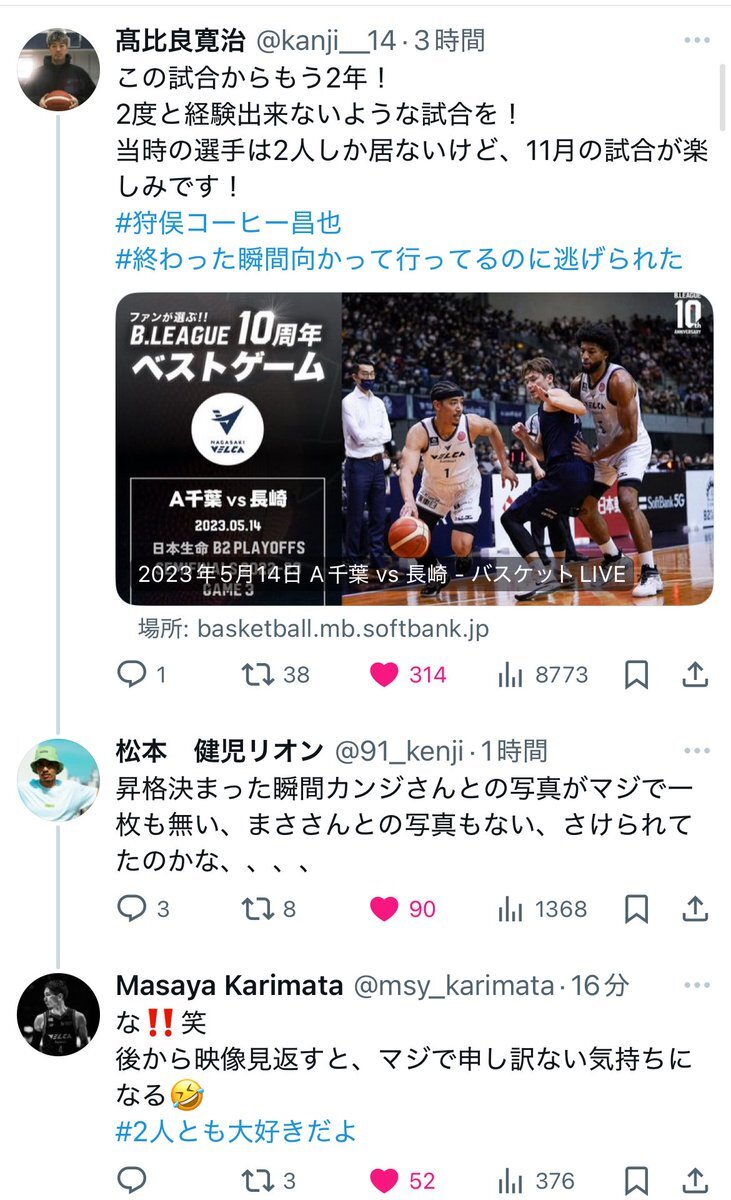The width and height of the screenshot is (731, 1200).
Task: Open hashtag #2人とも大好きだよ
Action: [x=236, y=1132]
